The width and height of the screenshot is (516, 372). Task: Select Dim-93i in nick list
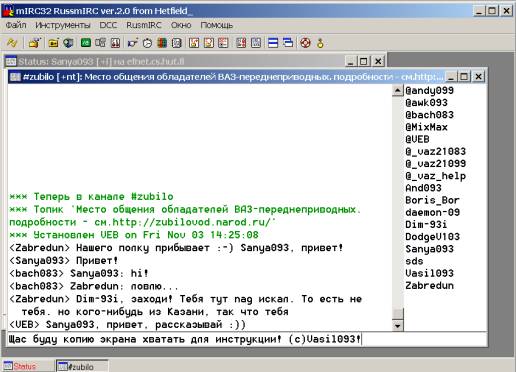[426, 225]
